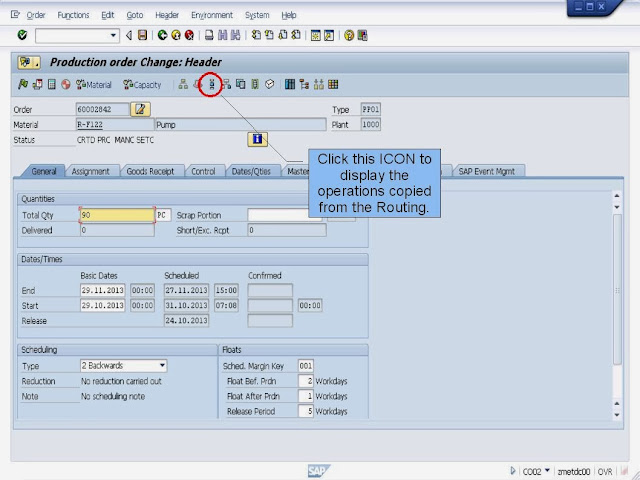Click the Create New Session icon
Screen dimensions: 640x480
pyautogui.click(x=316, y=36)
